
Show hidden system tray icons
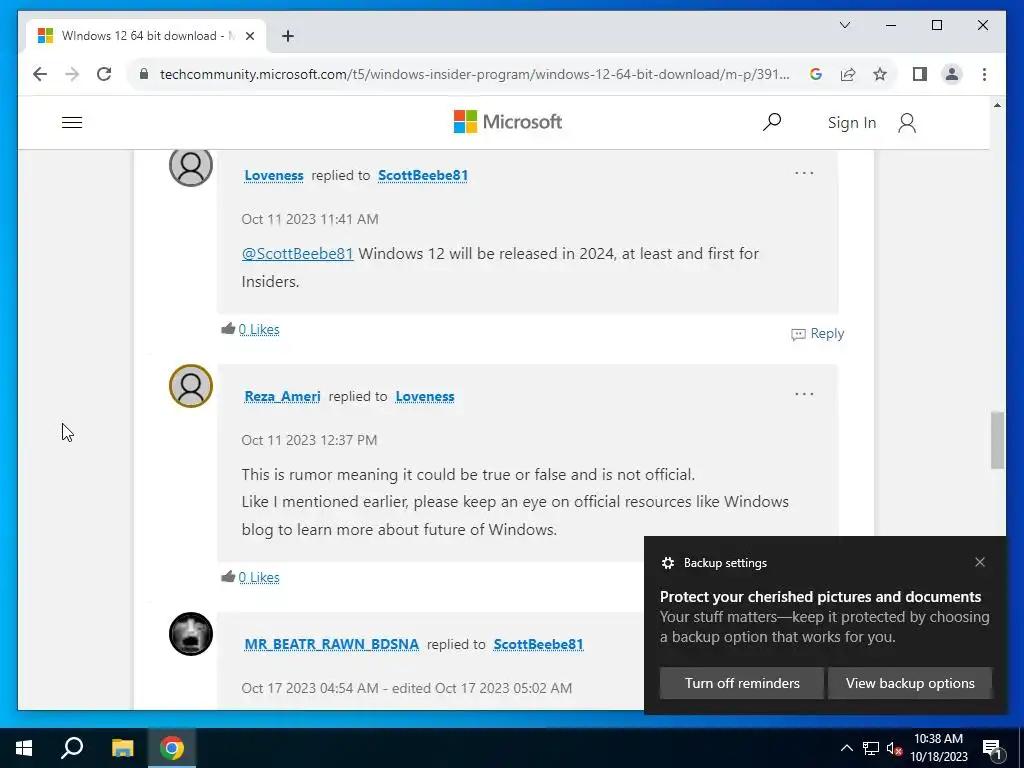point(846,748)
